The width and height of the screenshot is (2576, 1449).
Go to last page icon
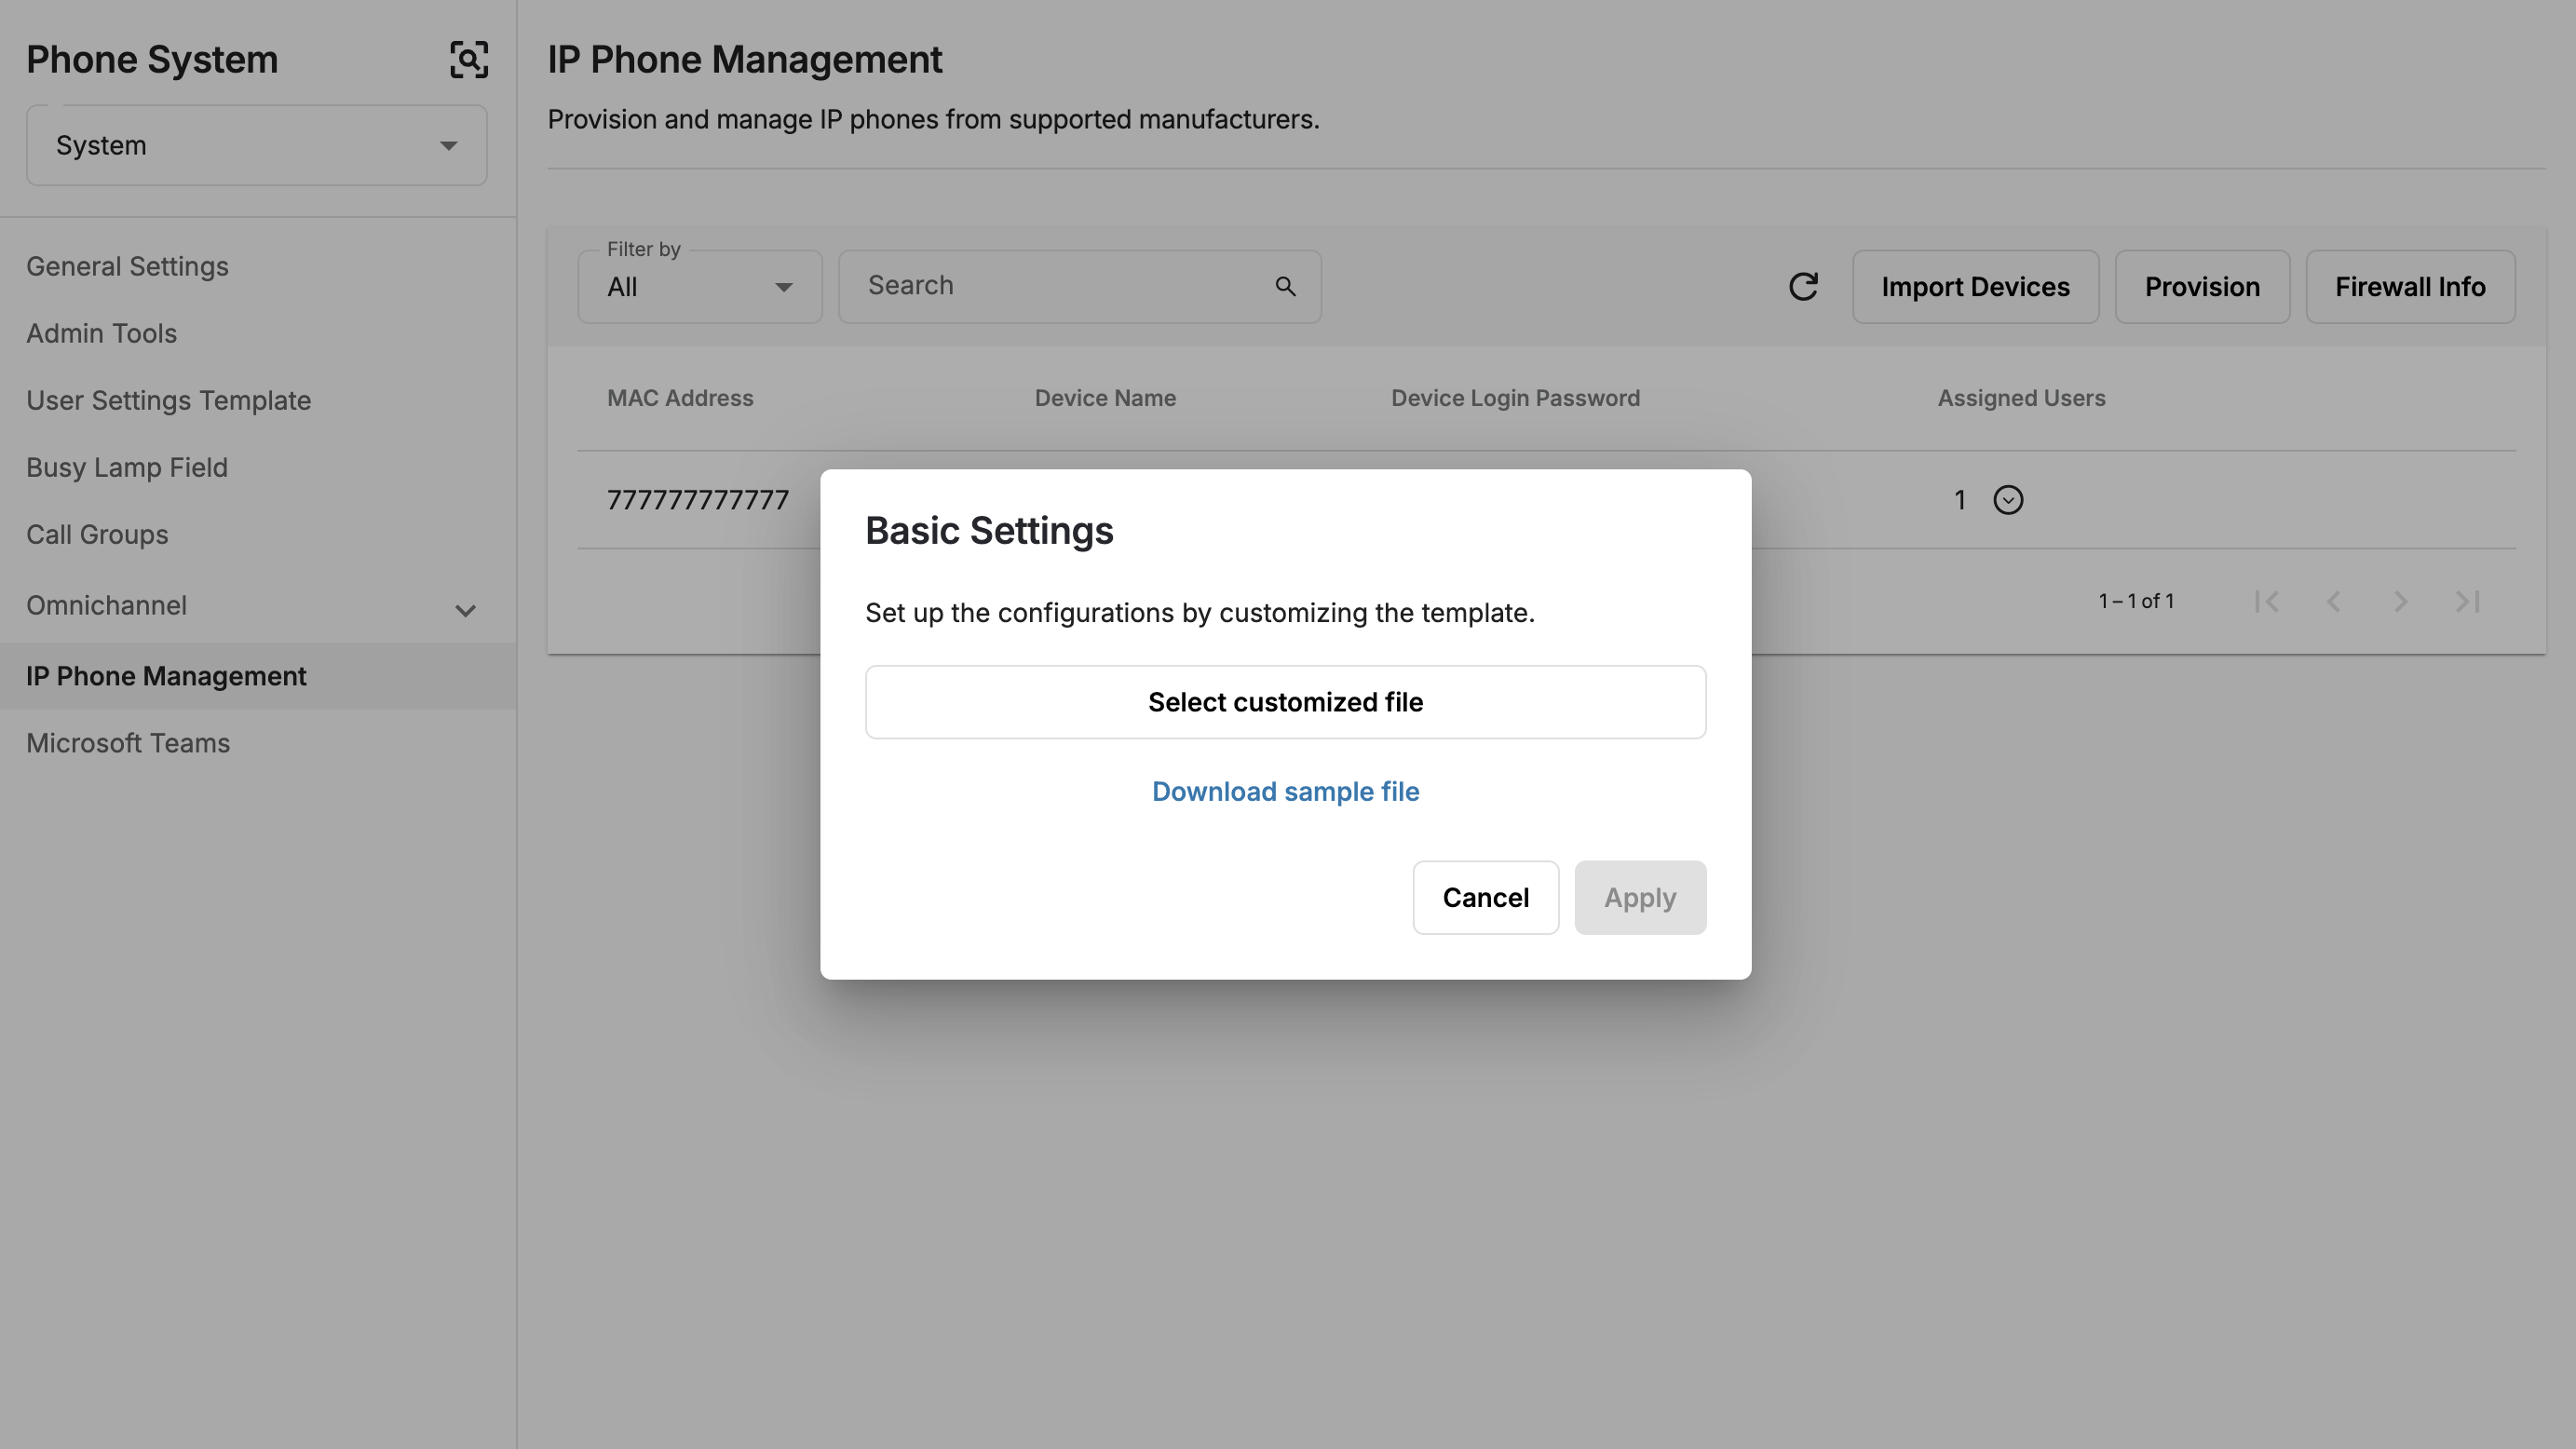pos(2467,601)
